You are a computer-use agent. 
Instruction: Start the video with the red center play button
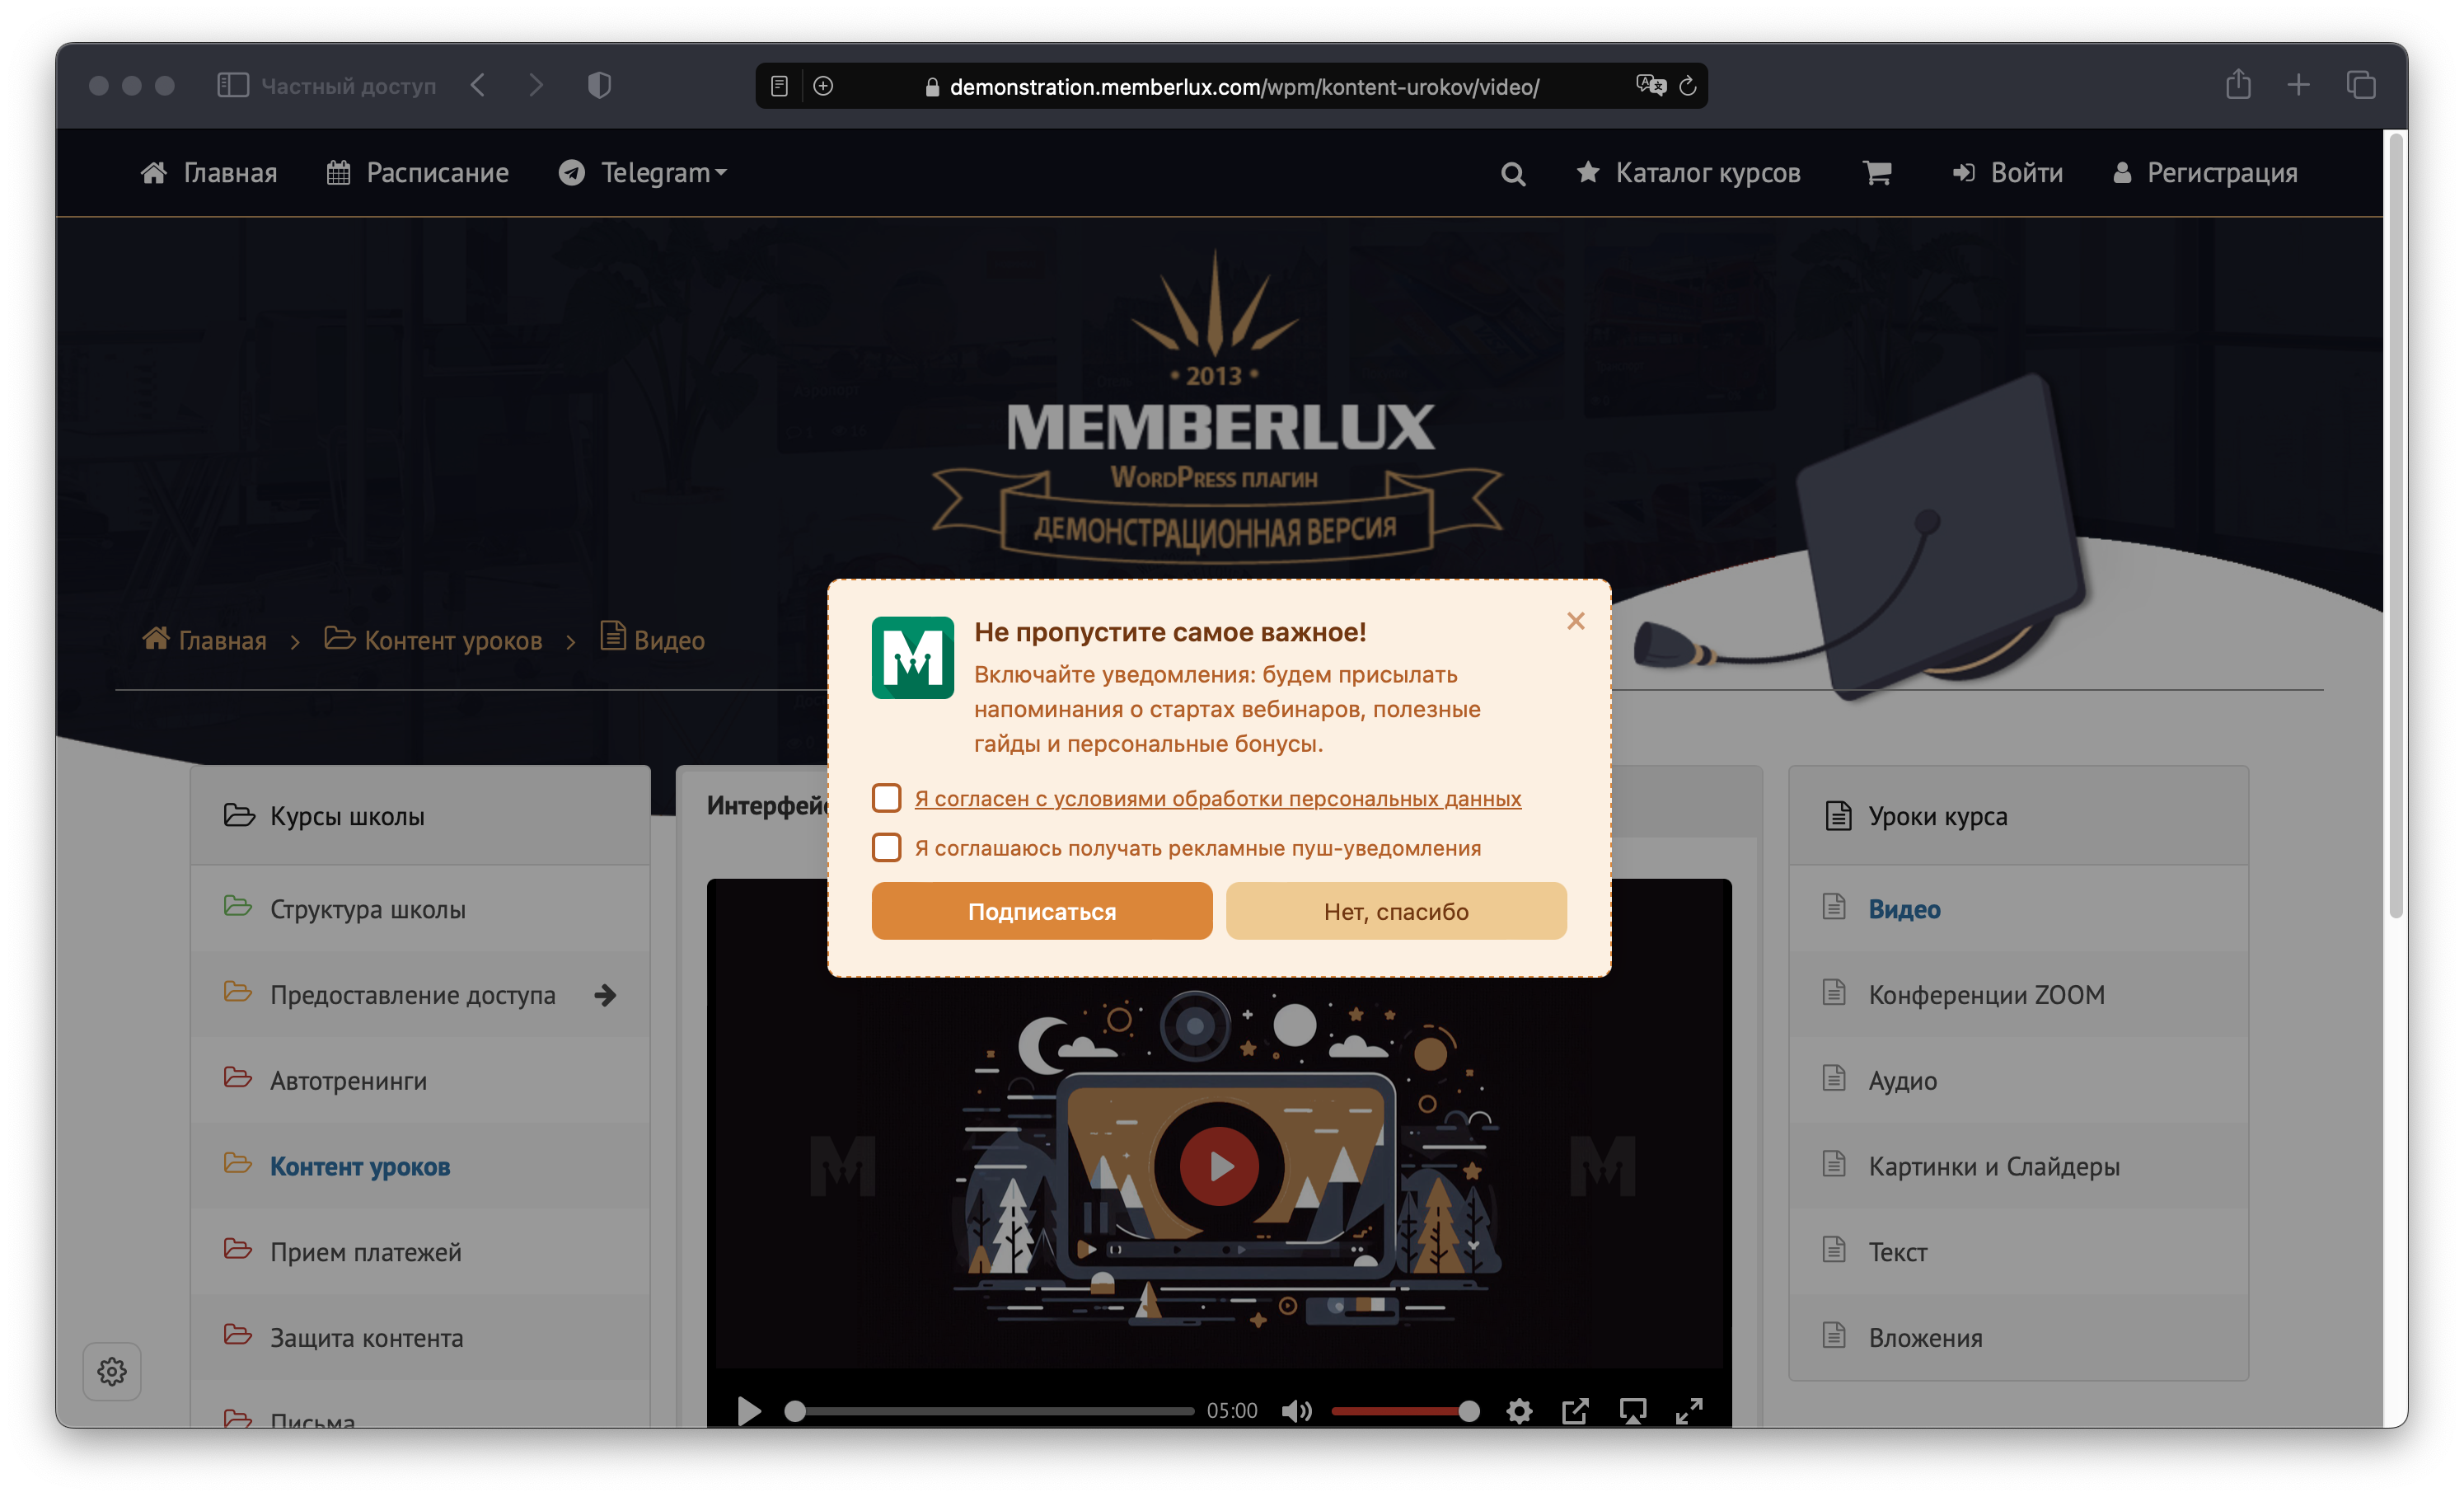coord(1219,1166)
